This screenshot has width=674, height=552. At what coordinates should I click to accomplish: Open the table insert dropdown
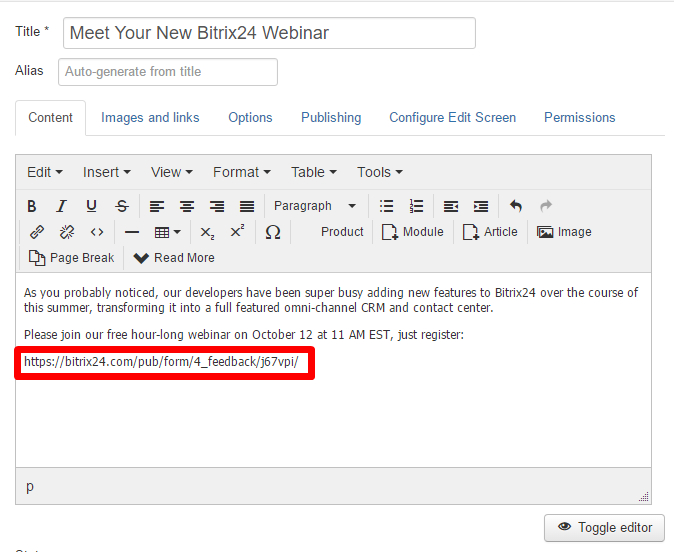(x=167, y=233)
